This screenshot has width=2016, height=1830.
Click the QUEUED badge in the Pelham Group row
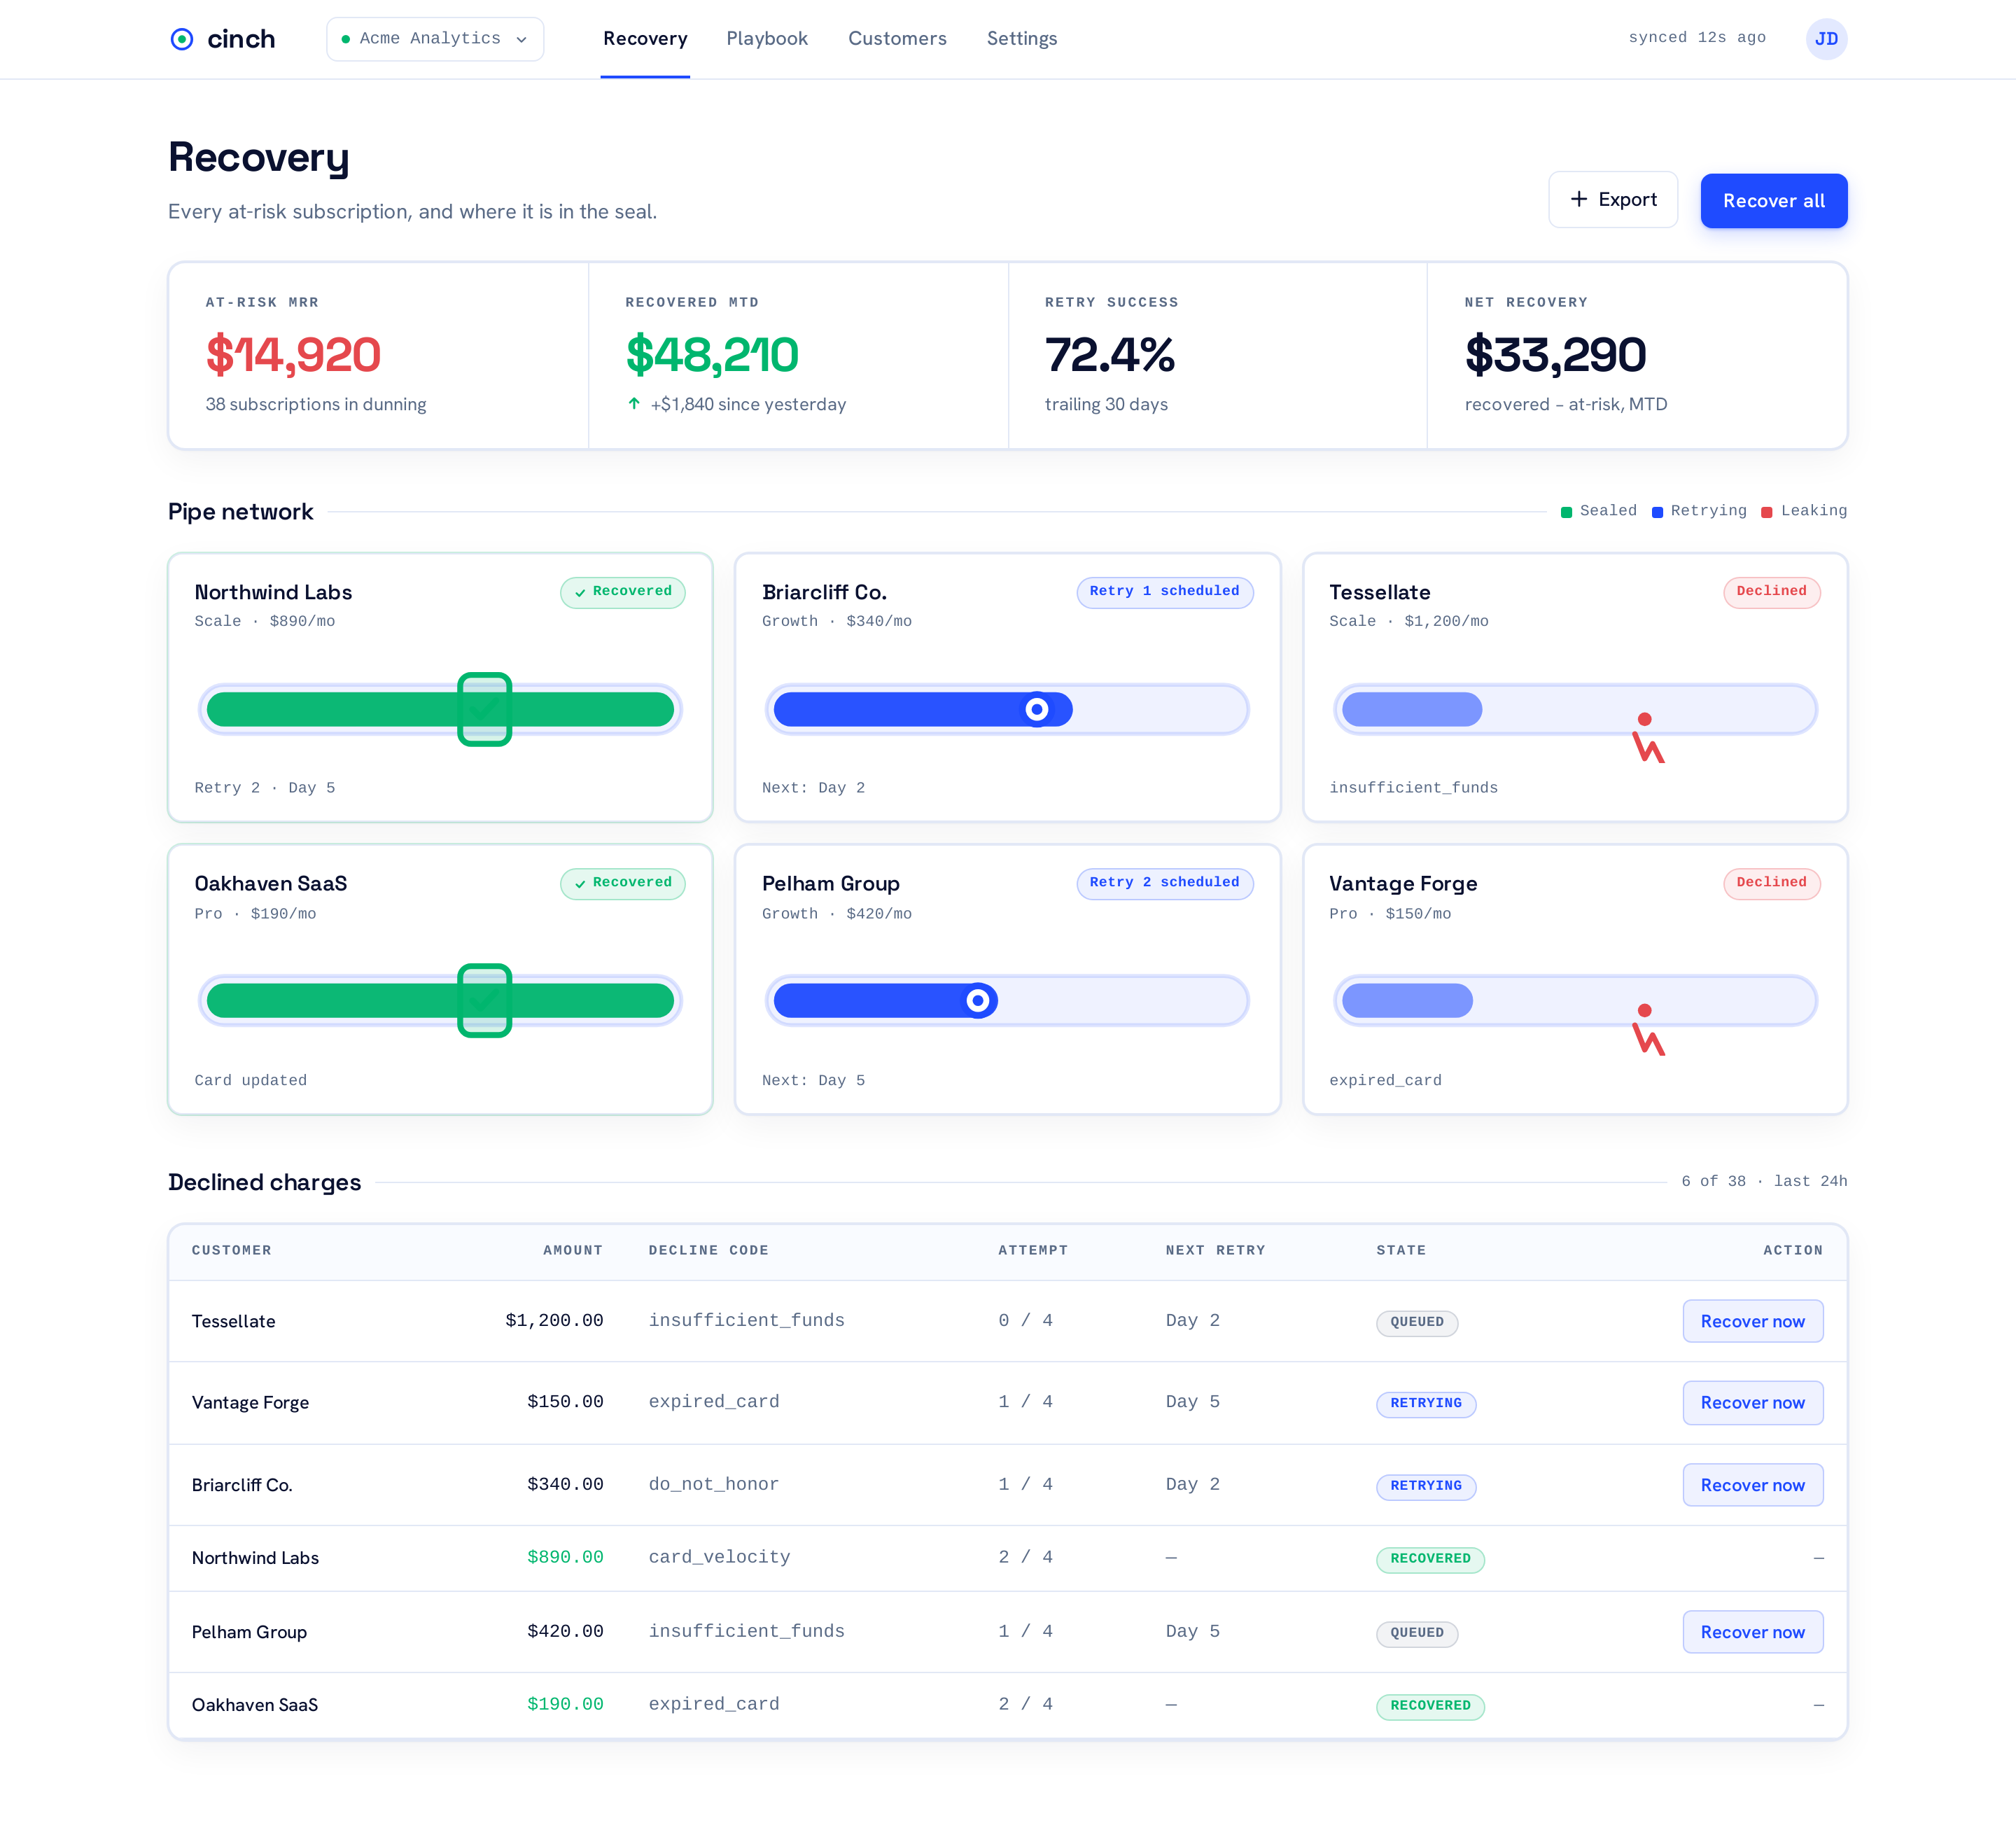click(x=1417, y=1633)
